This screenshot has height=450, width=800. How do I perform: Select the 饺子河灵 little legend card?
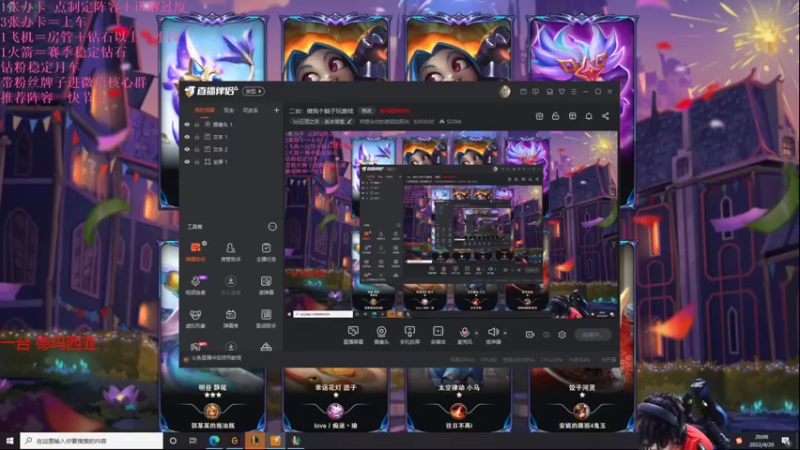point(582,399)
